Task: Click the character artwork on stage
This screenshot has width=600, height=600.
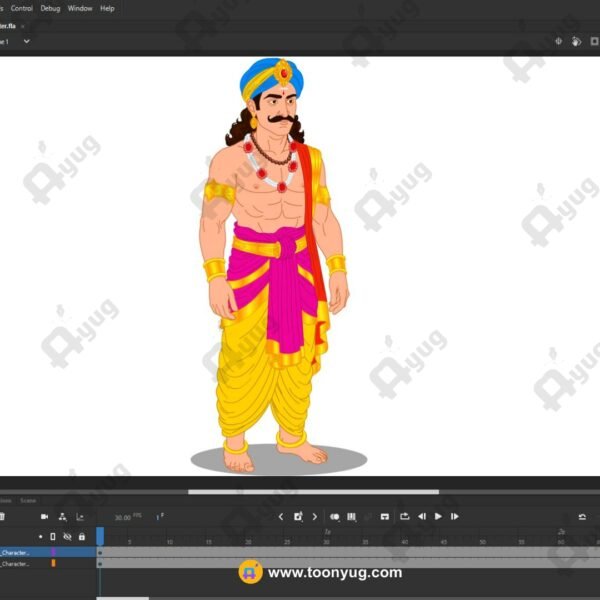Action: pos(274,266)
